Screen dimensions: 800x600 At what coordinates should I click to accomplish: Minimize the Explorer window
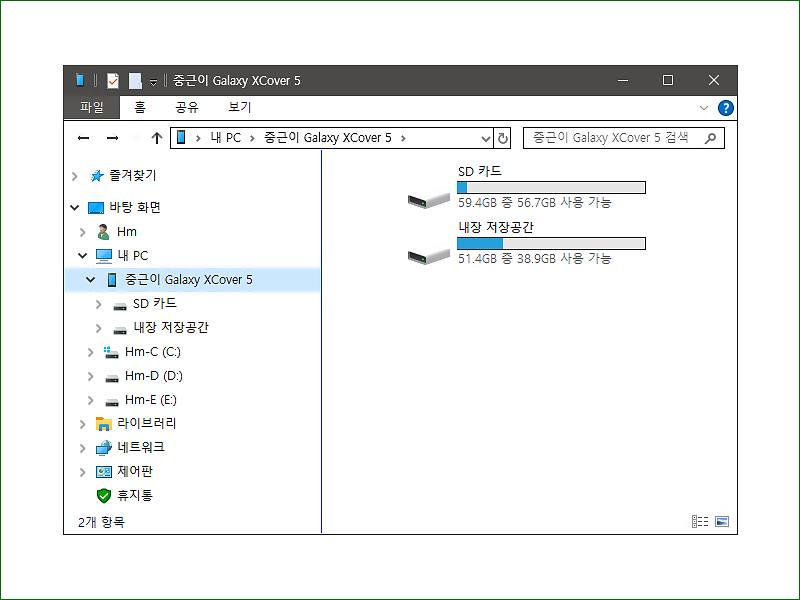click(623, 80)
